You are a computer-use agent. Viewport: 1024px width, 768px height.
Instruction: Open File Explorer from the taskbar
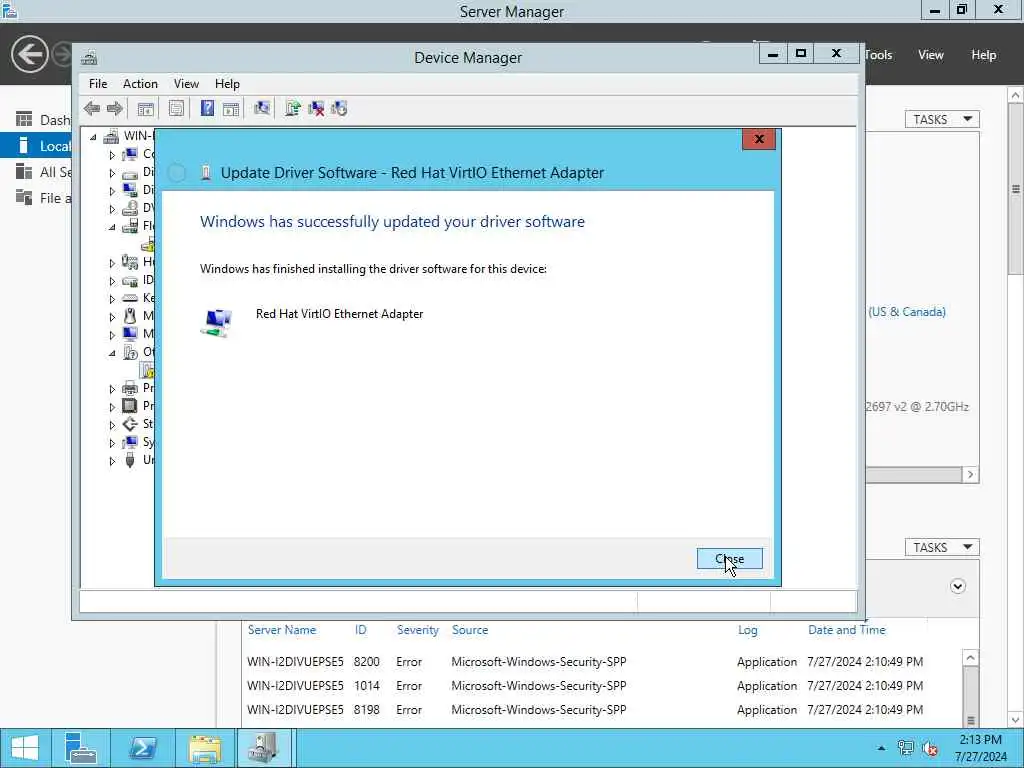(204, 748)
